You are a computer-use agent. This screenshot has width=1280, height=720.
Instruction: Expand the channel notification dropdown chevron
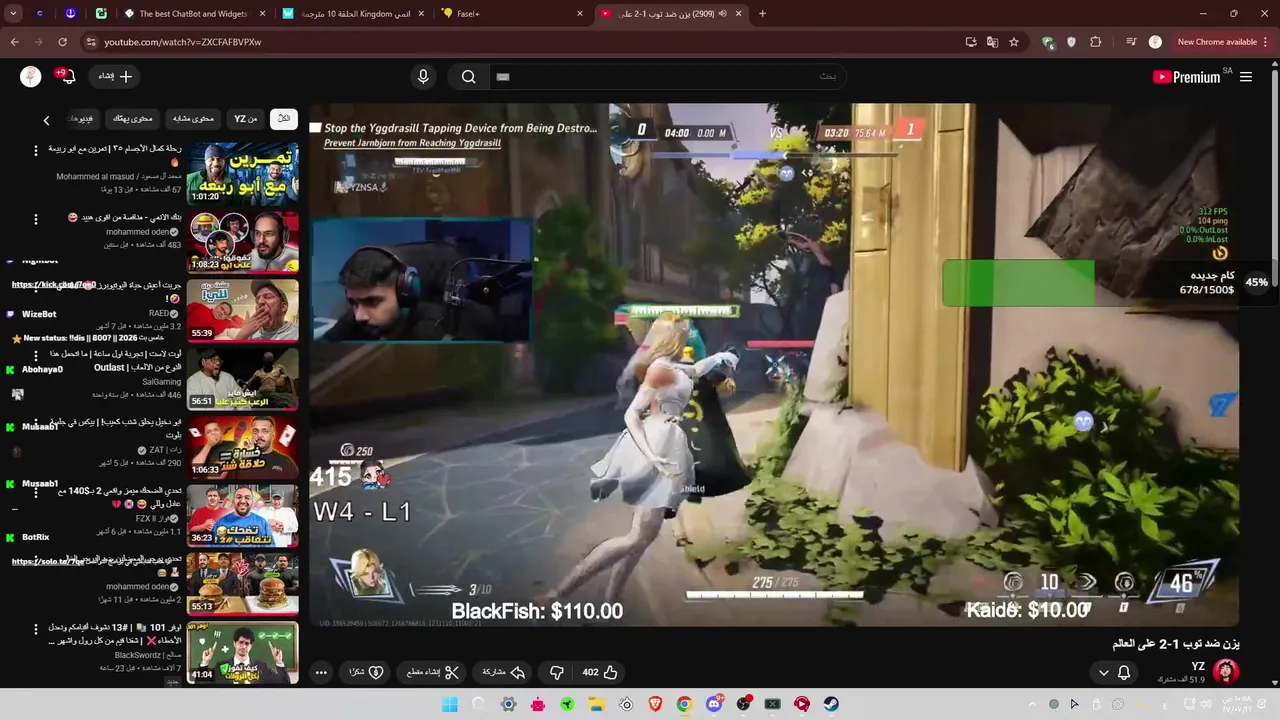coord(1104,673)
